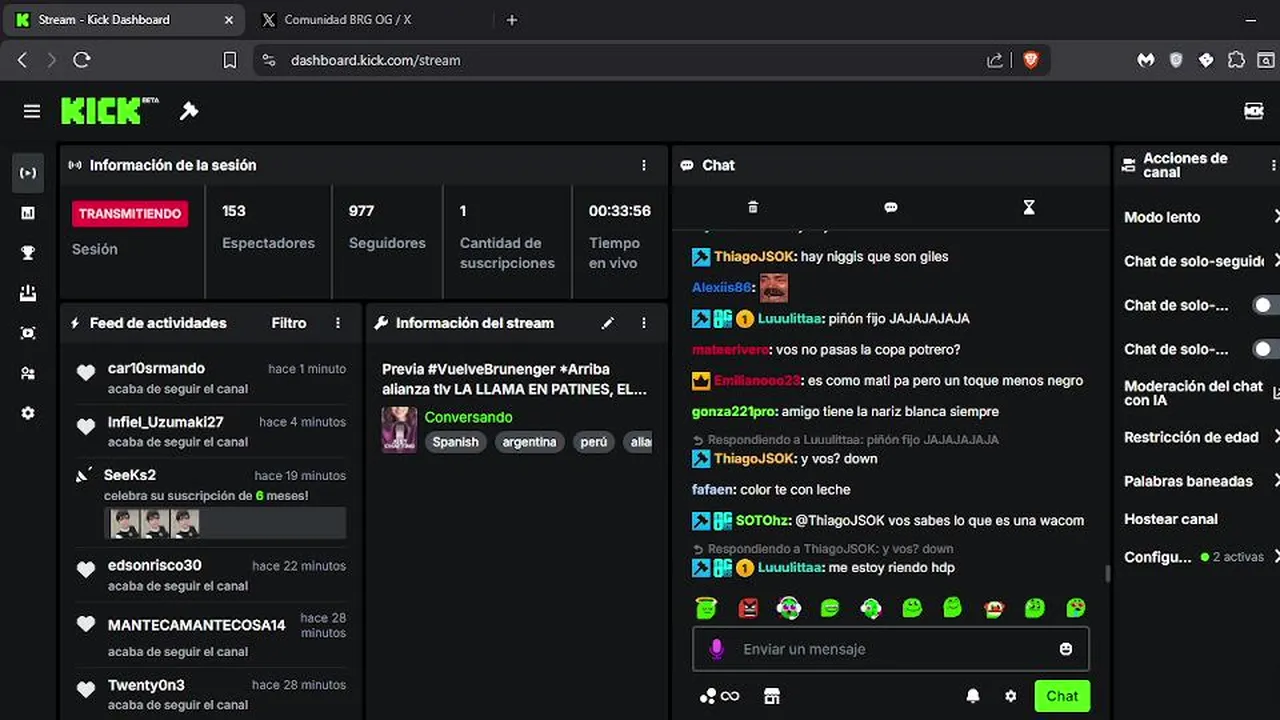The width and height of the screenshot is (1280, 720).
Task: Click the browser back arrow
Action: (22, 60)
